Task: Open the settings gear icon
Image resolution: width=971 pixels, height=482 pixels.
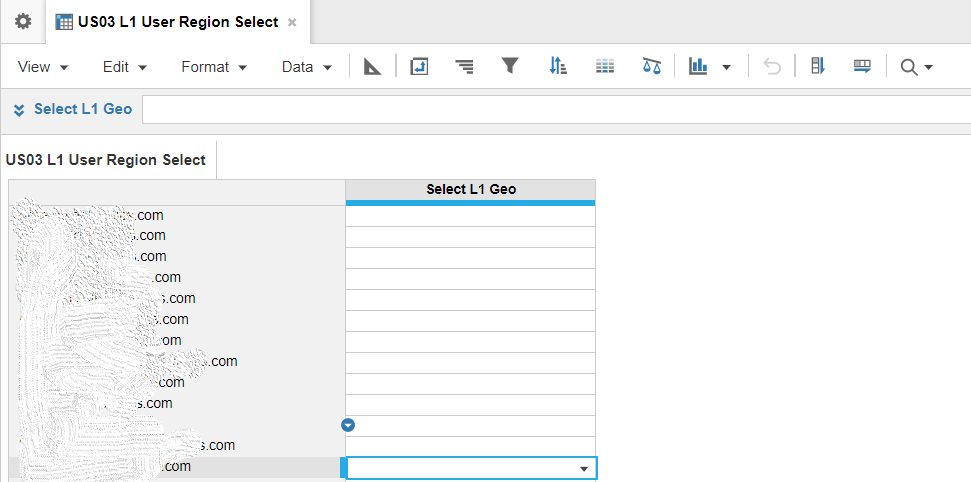Action: click(x=23, y=22)
